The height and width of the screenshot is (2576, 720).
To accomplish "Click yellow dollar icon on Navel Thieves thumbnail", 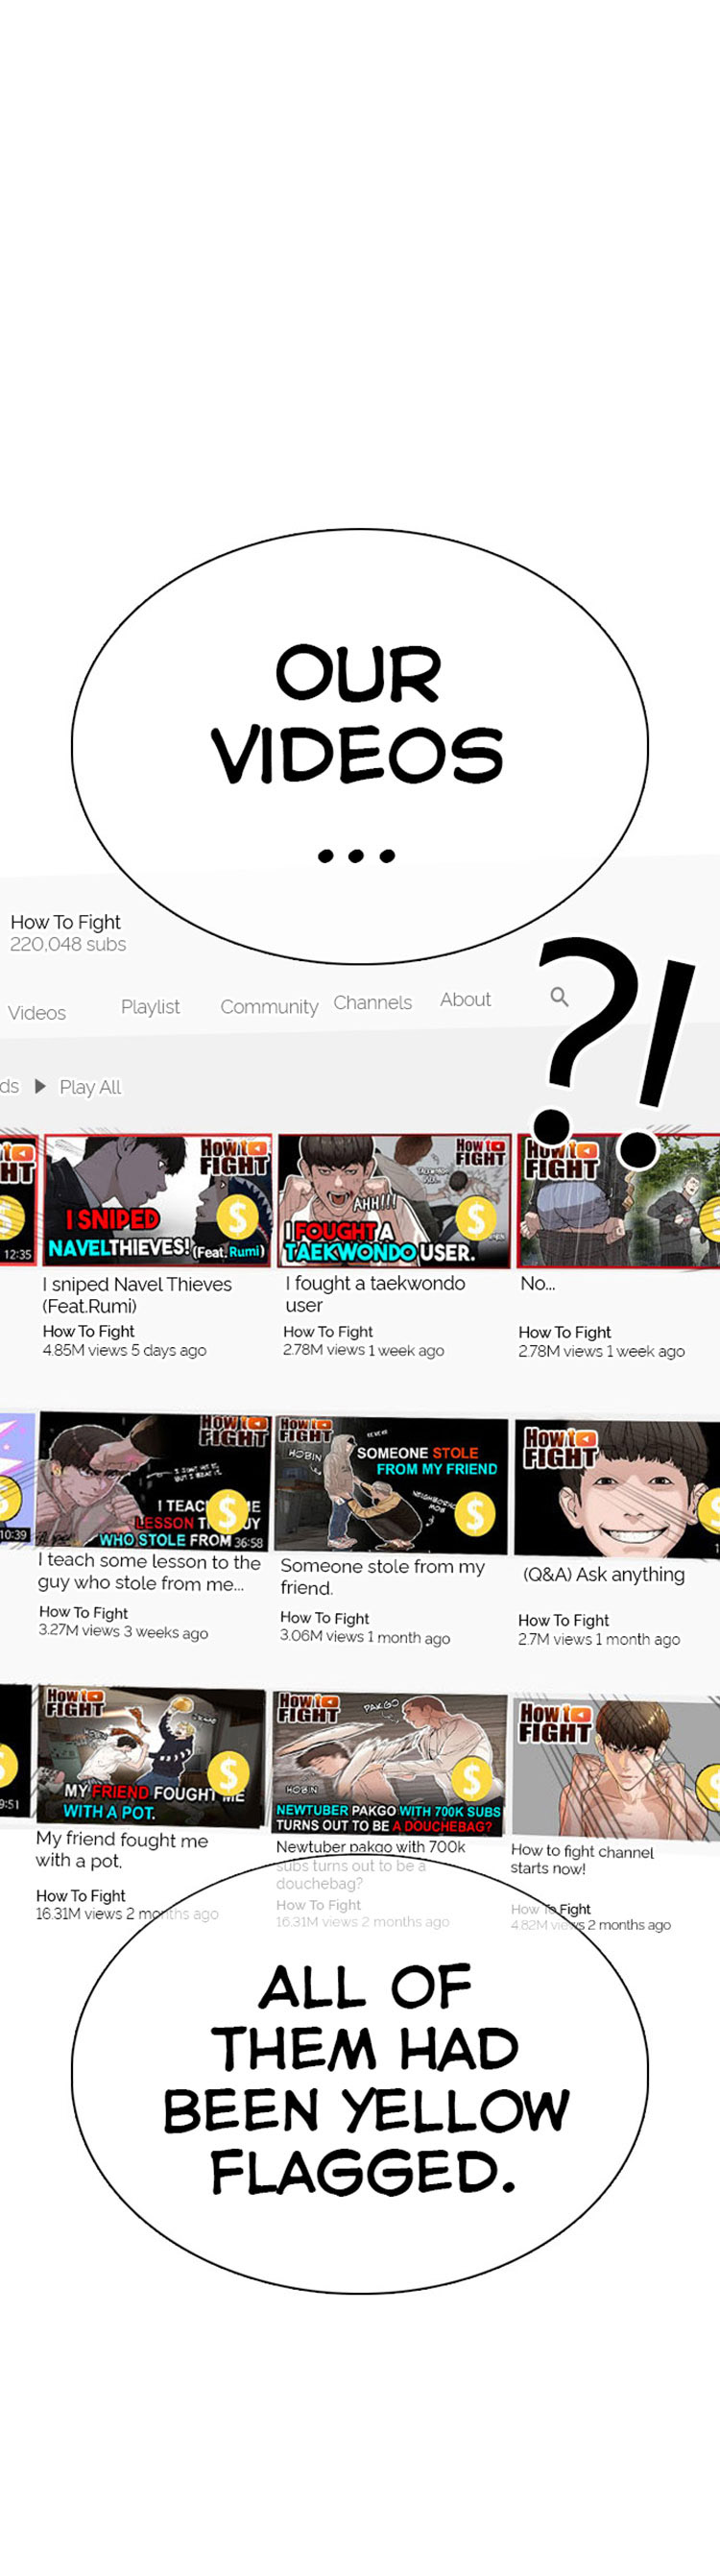I will tap(237, 1217).
